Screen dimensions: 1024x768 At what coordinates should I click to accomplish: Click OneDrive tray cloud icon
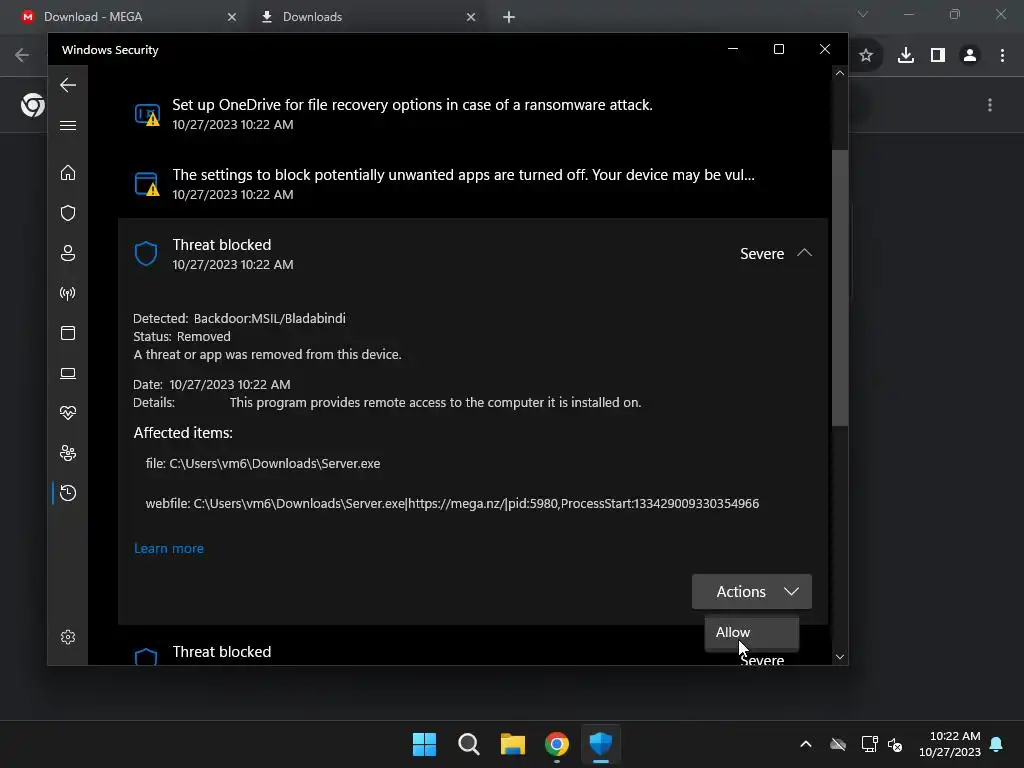838,744
